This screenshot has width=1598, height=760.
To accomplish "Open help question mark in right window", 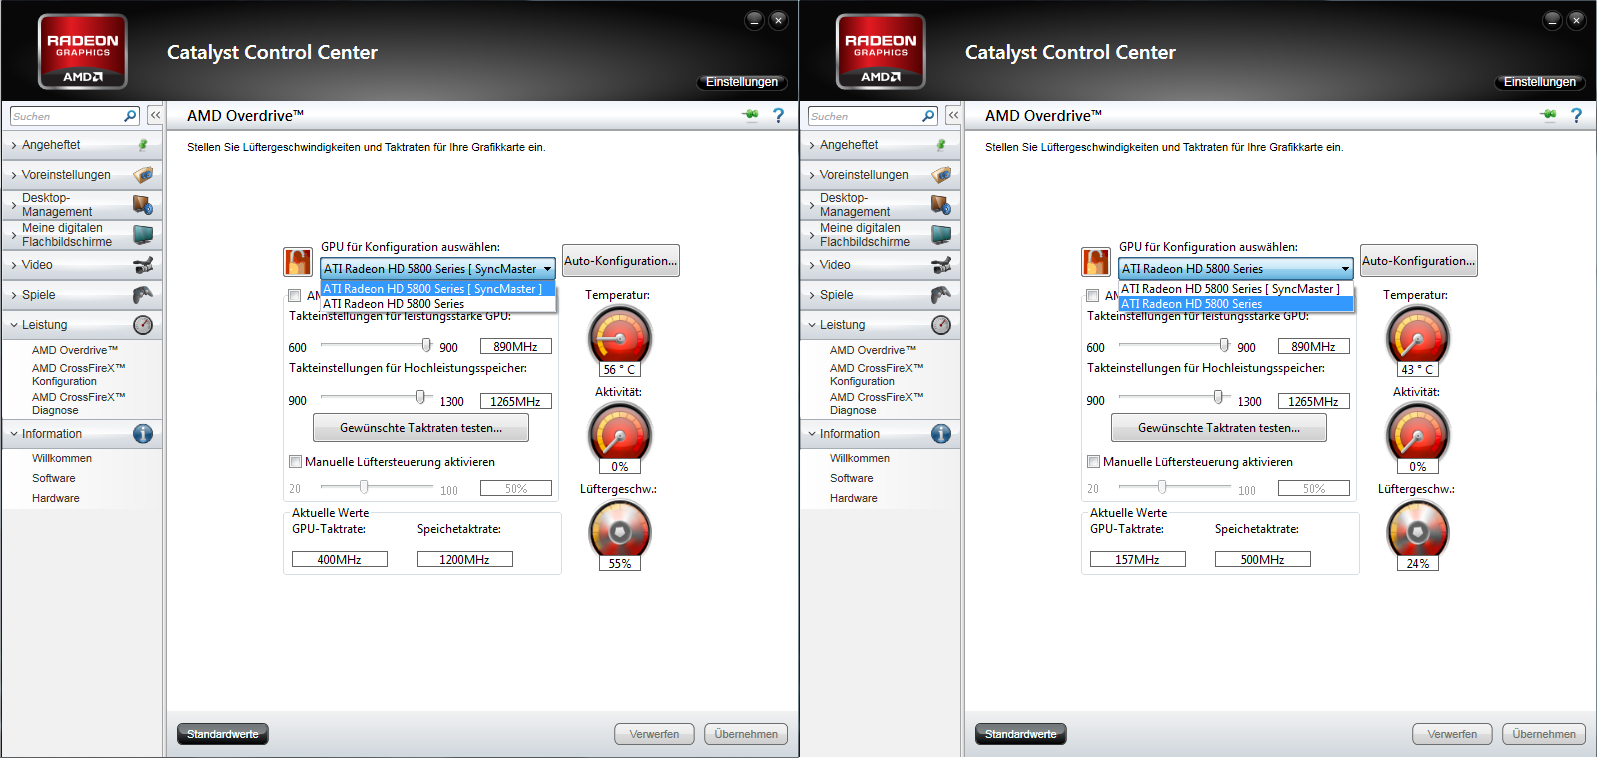I will tap(1576, 116).
